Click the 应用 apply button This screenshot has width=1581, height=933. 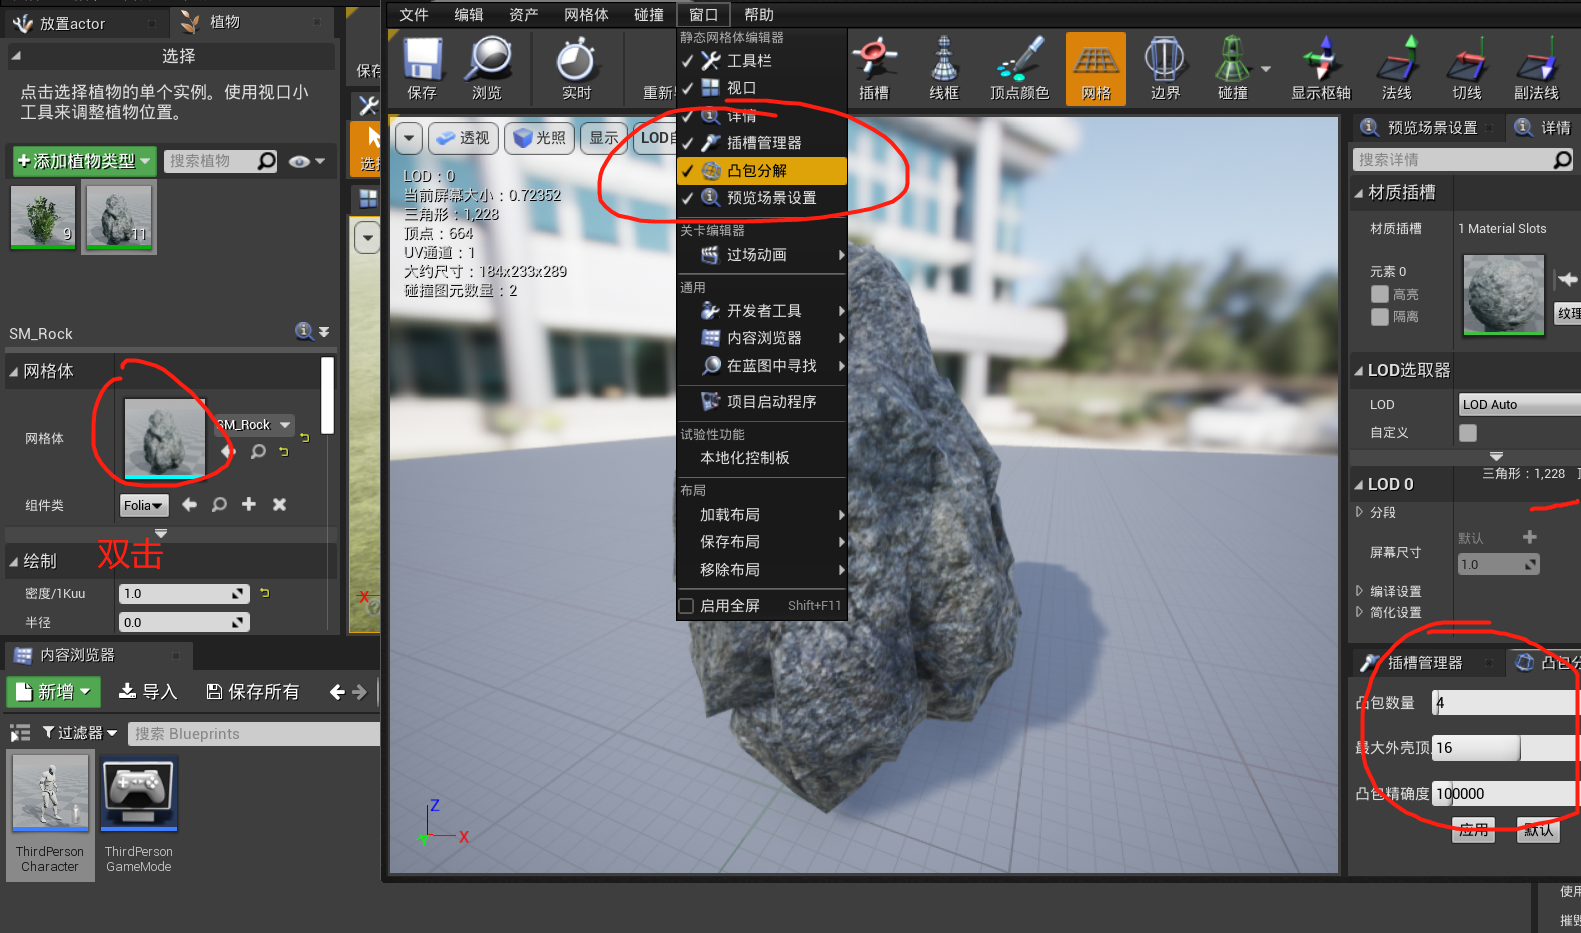click(1473, 830)
